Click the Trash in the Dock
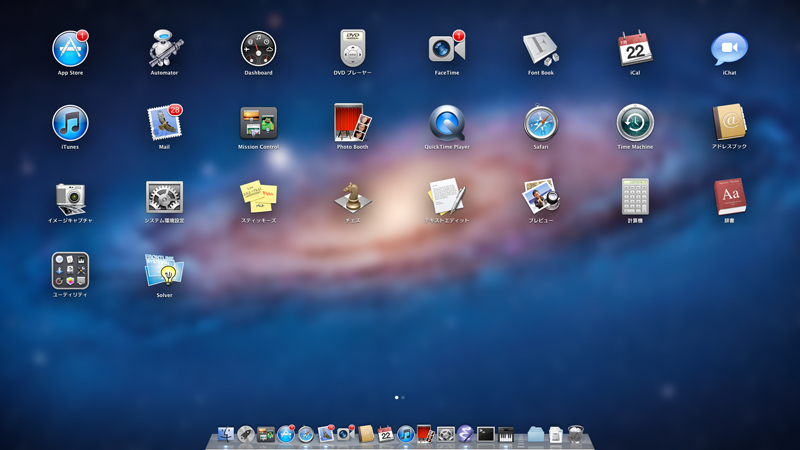The width and height of the screenshot is (800, 450). pos(577,435)
